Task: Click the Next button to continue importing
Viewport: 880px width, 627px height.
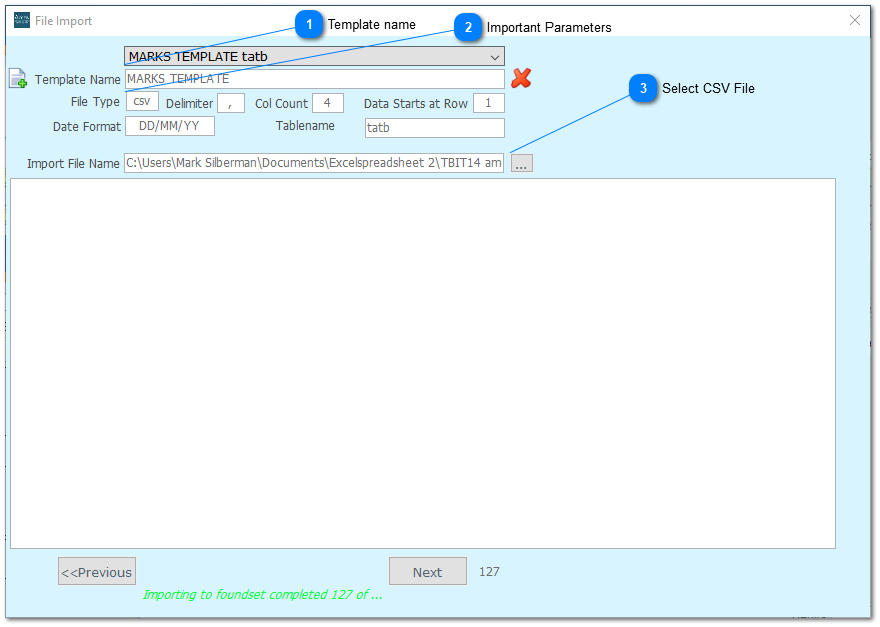Action: click(427, 571)
